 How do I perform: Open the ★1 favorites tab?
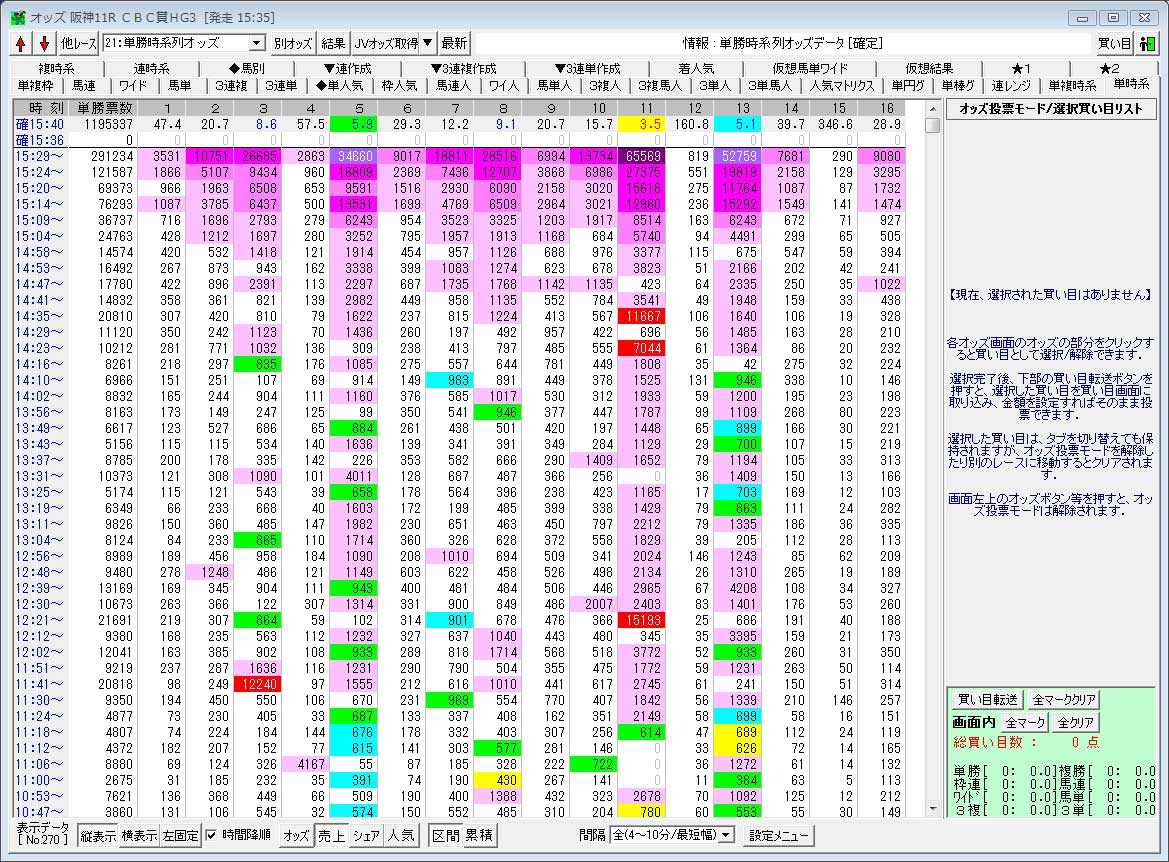(1020, 68)
